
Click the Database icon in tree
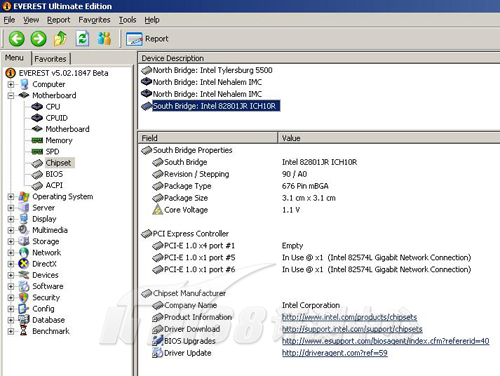point(24,320)
